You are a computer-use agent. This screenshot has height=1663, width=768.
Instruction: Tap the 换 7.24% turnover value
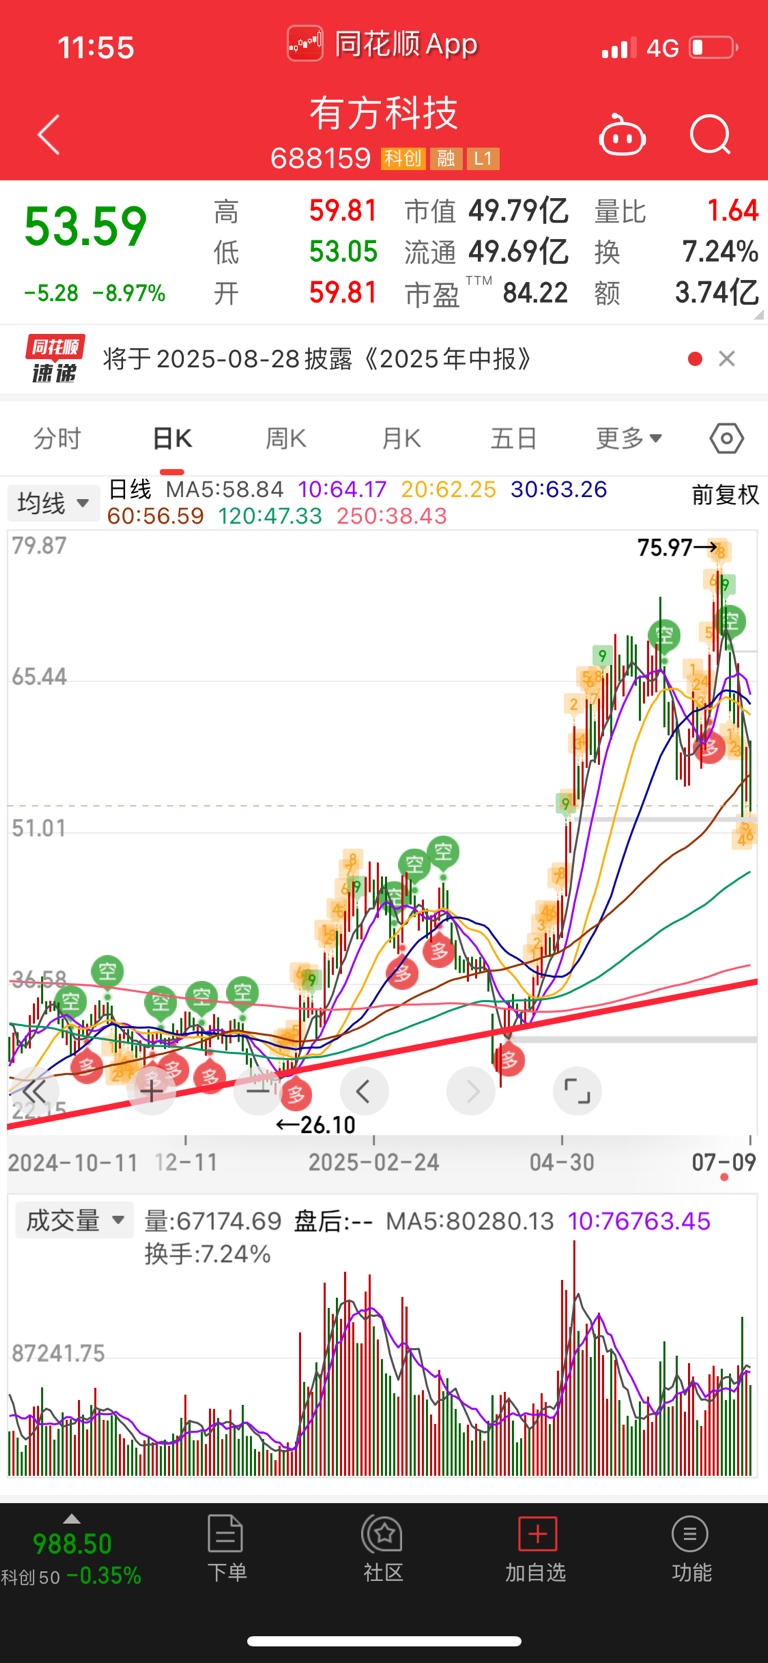(676, 252)
